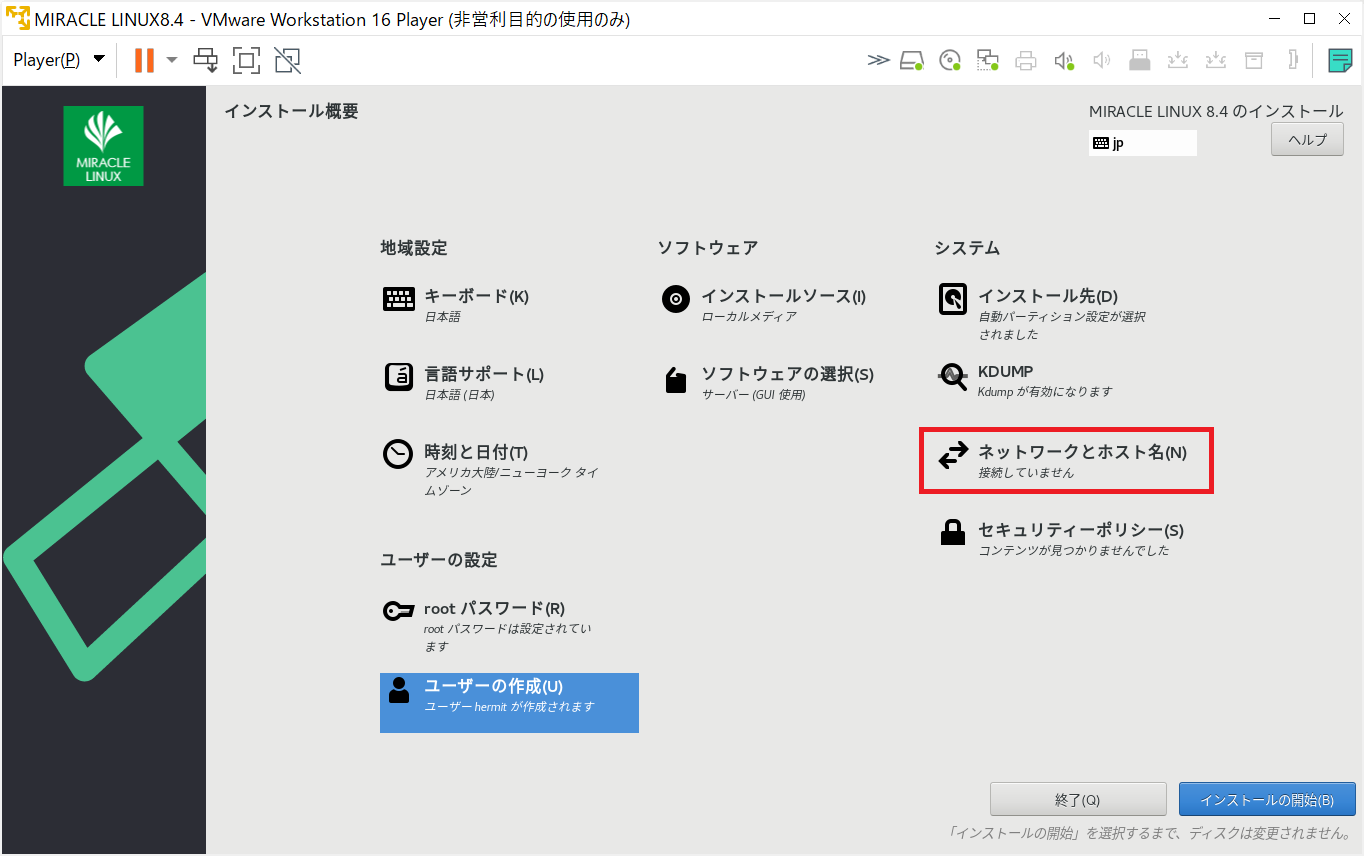
Task: Click the magnifier icon next to KDUMP
Action: point(953,376)
